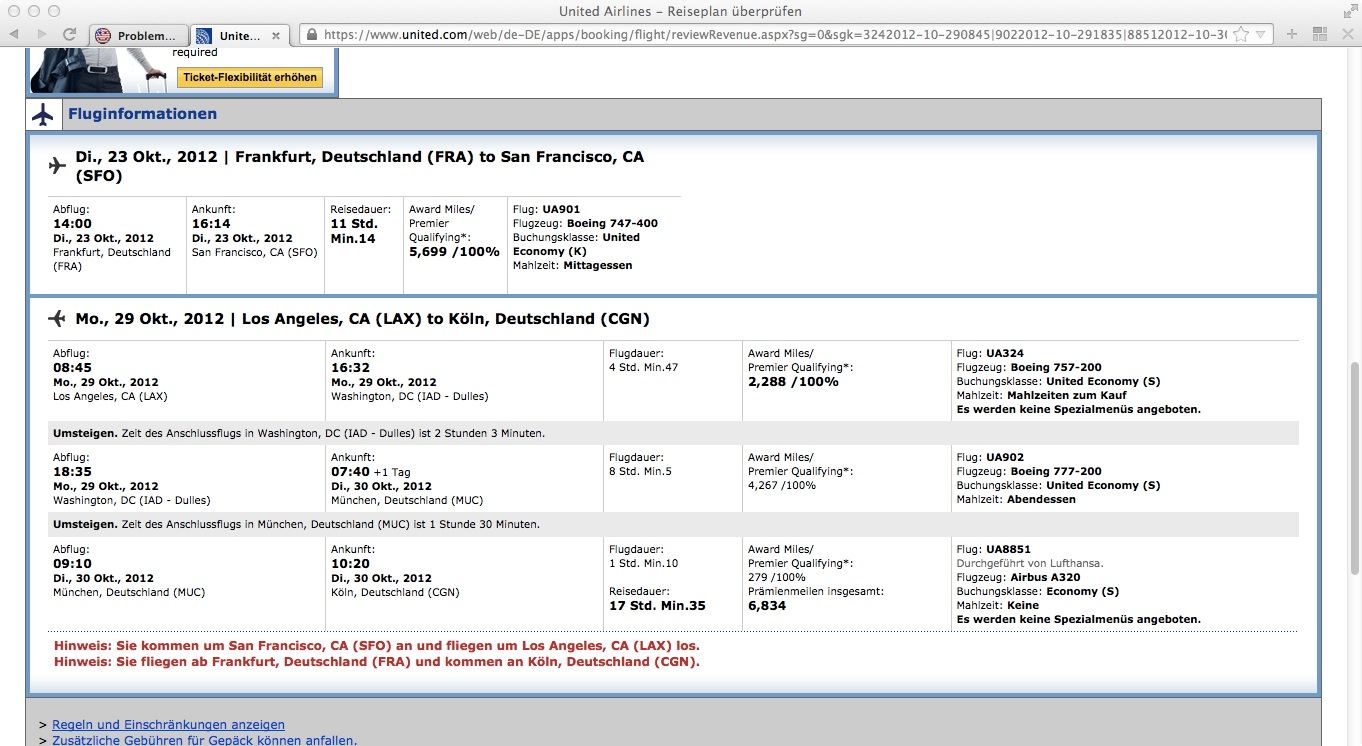Close the United Airlines tab

(276, 36)
